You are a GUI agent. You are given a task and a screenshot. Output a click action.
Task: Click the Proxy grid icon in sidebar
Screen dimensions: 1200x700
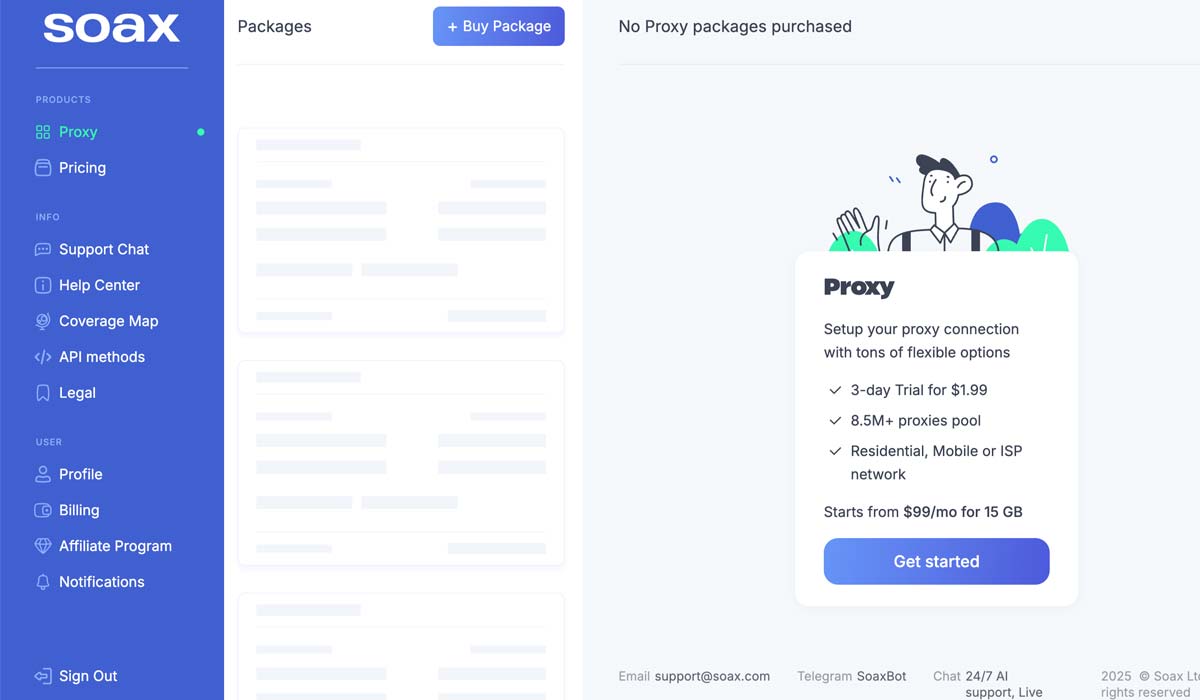tap(43, 132)
